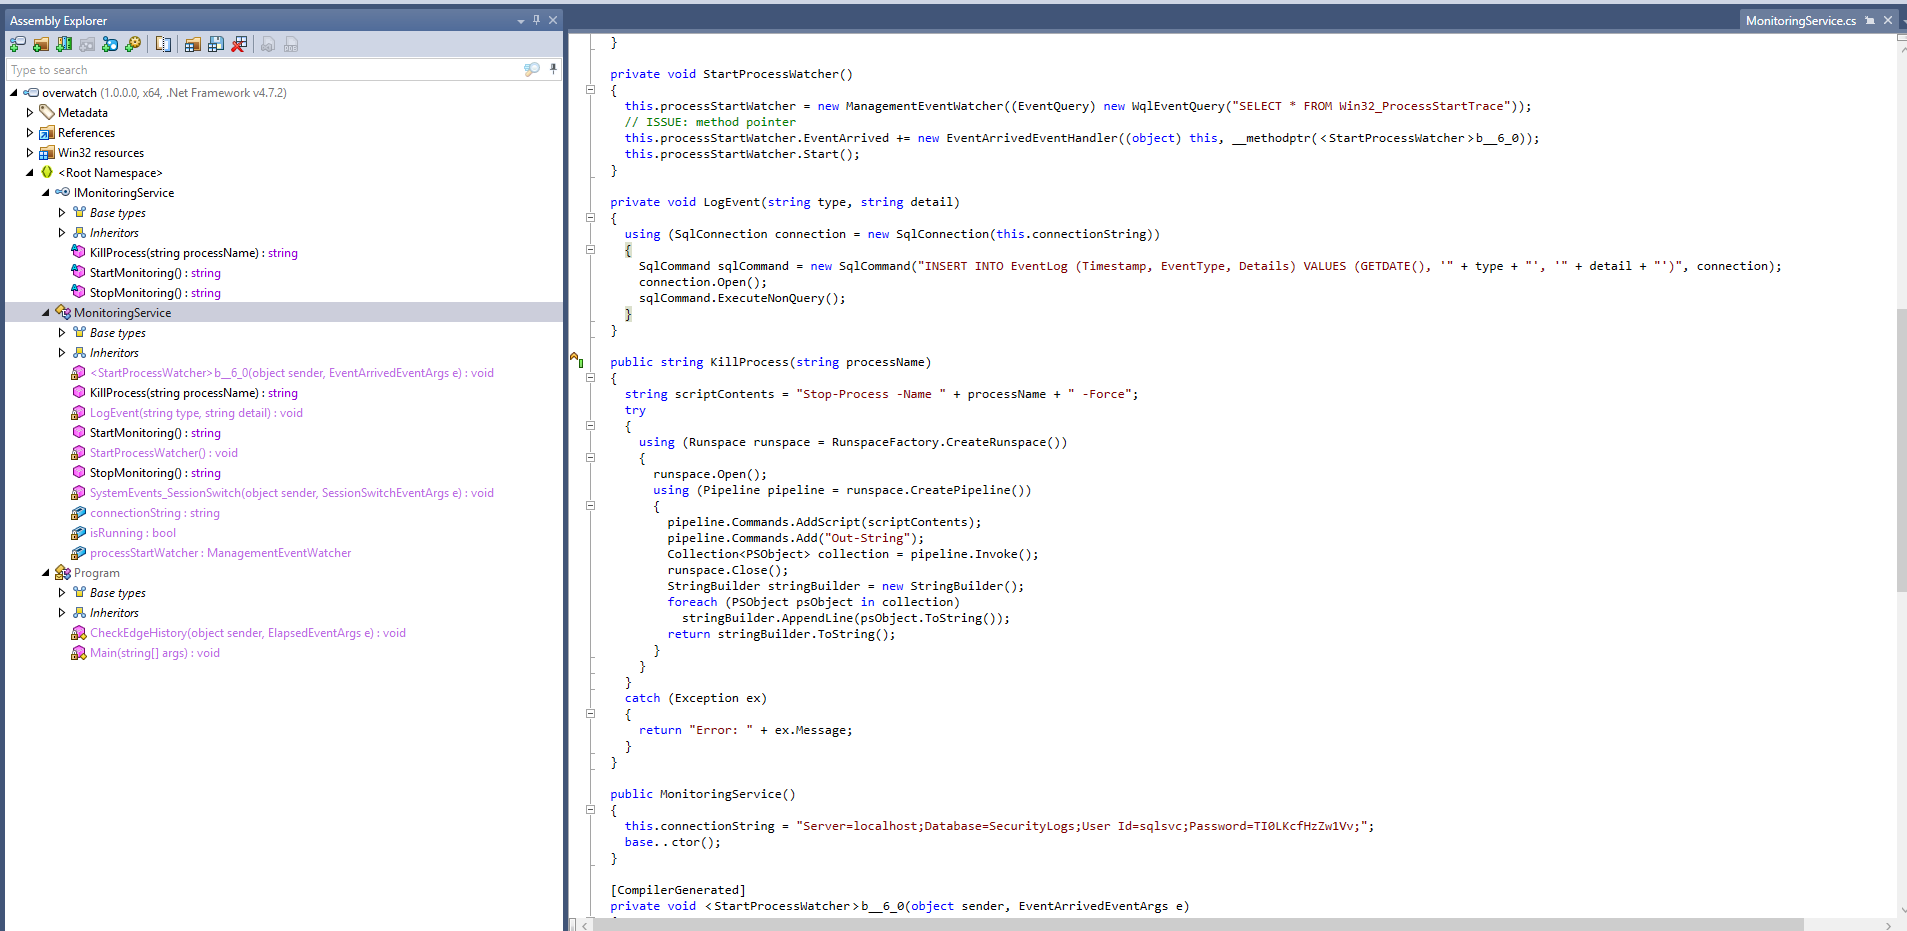The image size is (1907, 931).
Task: Click the Save assembly list floppy icon
Action: [216, 44]
